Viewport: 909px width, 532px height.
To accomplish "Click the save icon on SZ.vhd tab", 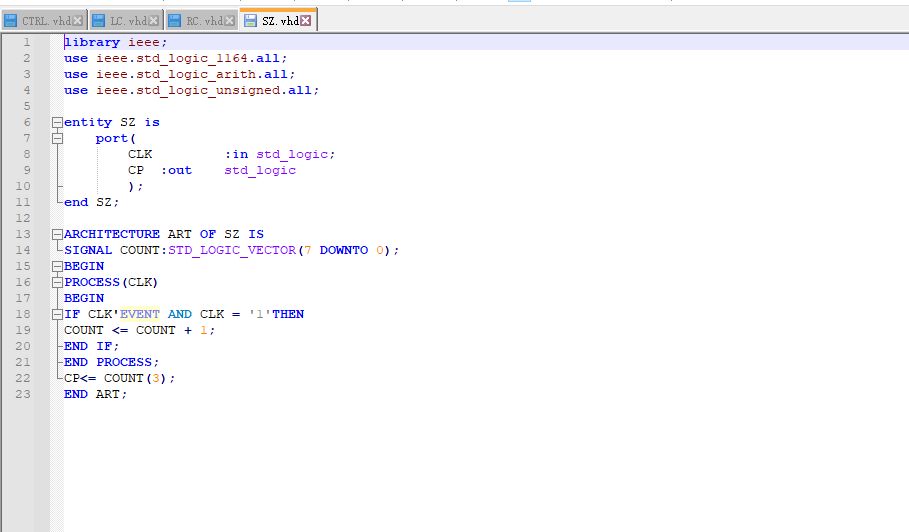I will 250,21.
